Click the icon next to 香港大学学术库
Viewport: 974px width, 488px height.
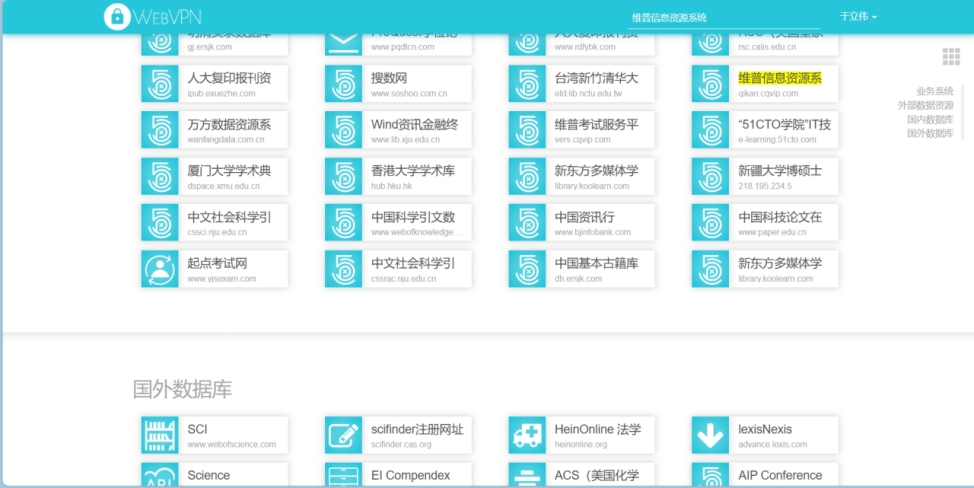pyautogui.click(x=344, y=176)
